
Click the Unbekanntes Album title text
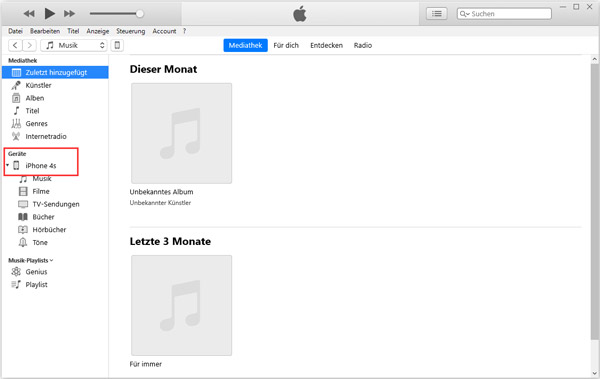pyautogui.click(x=161, y=192)
